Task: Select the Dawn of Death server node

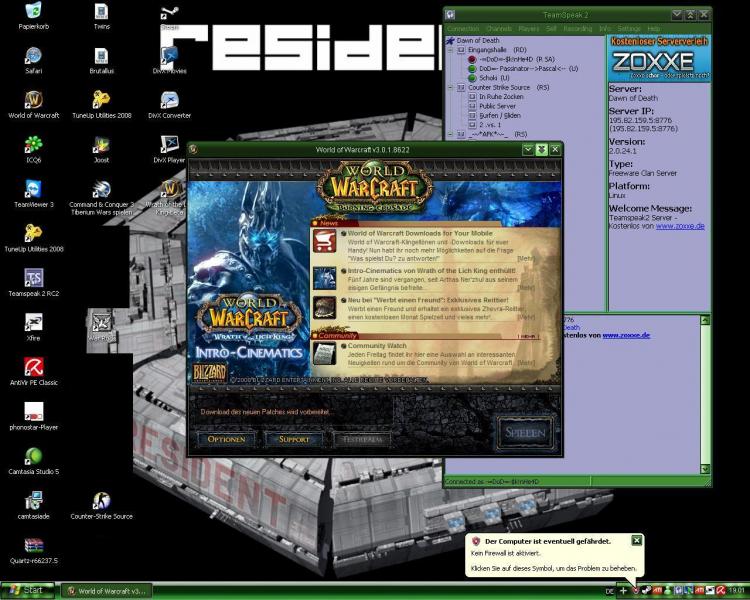Action: (x=477, y=41)
